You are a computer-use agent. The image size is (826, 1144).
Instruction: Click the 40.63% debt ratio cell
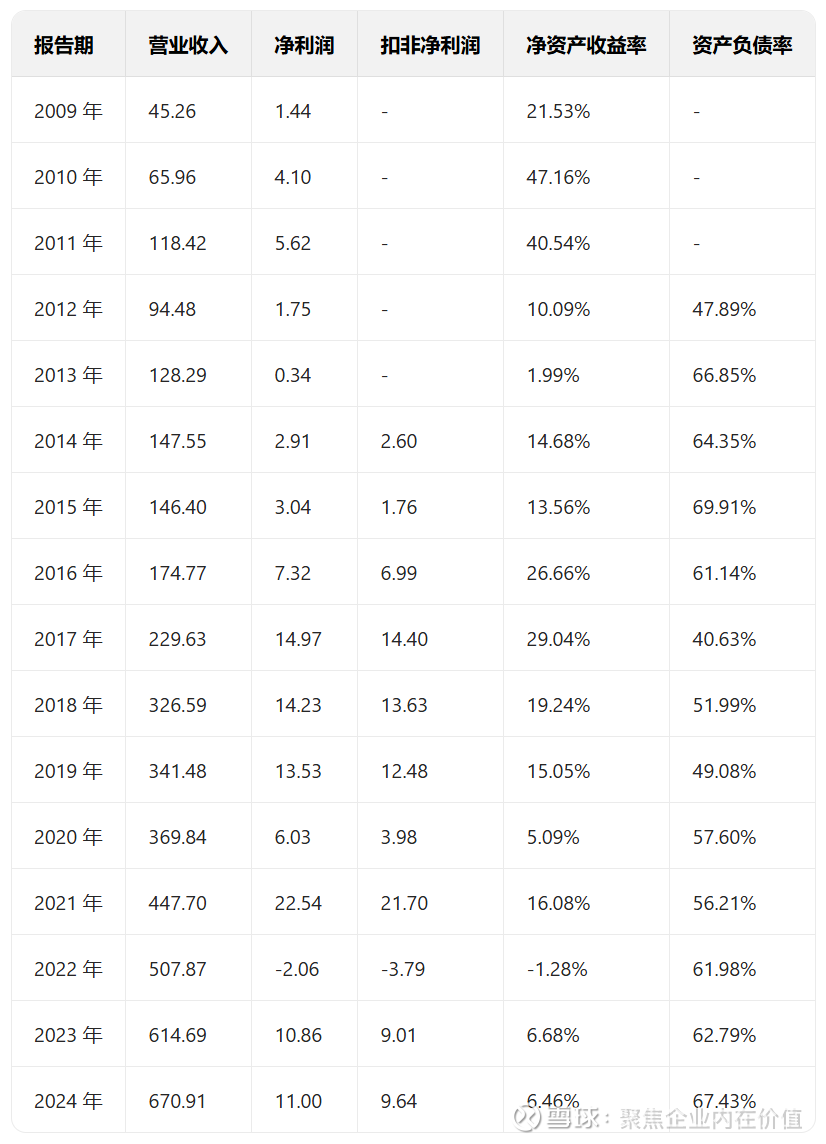coord(724,639)
